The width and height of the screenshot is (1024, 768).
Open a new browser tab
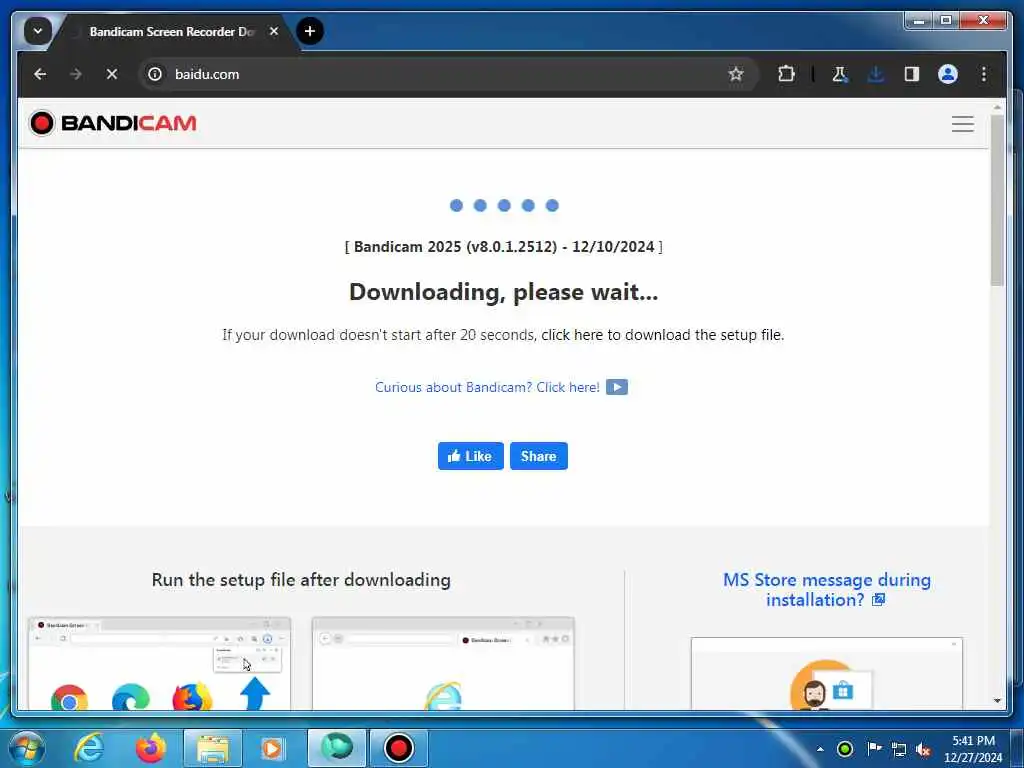coord(310,31)
